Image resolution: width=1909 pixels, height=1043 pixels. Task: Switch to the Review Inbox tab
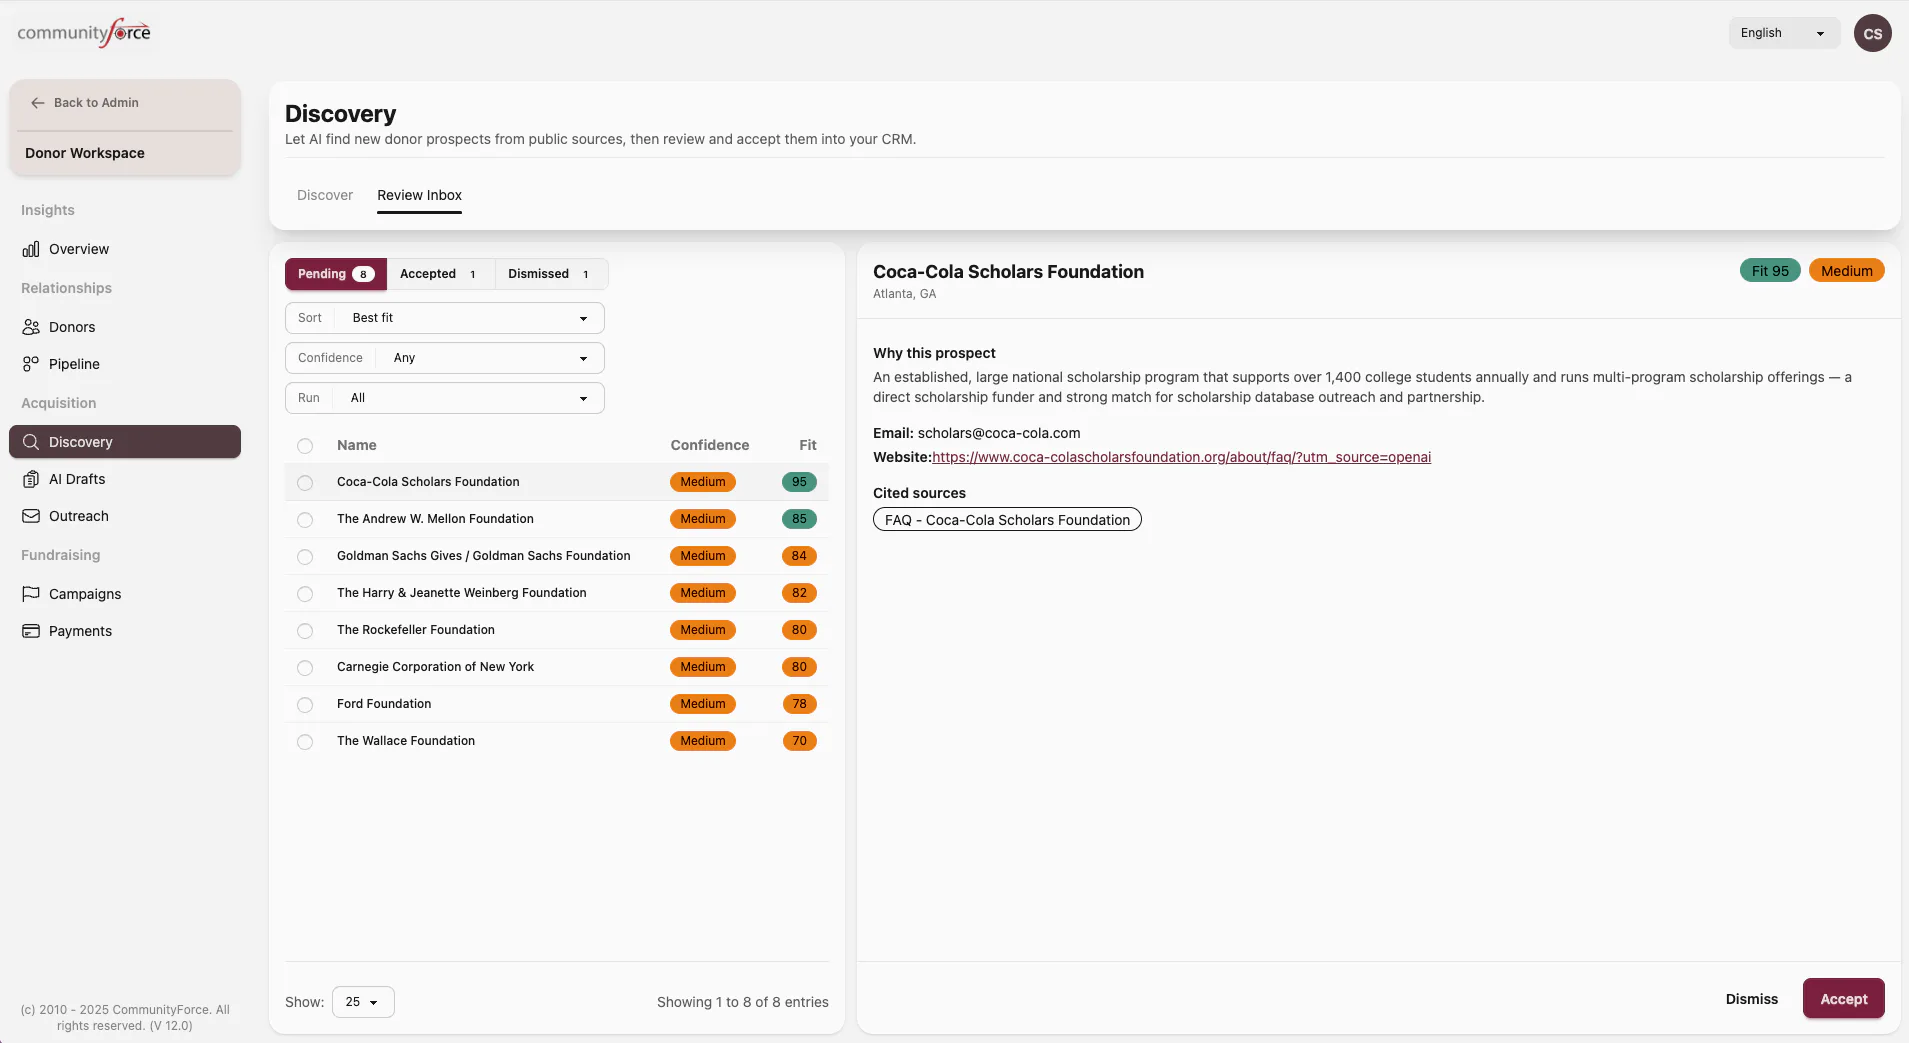(419, 195)
